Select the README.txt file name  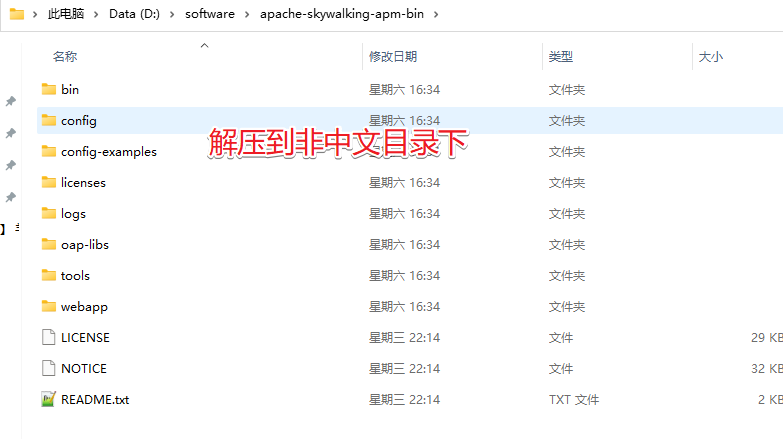coord(95,399)
